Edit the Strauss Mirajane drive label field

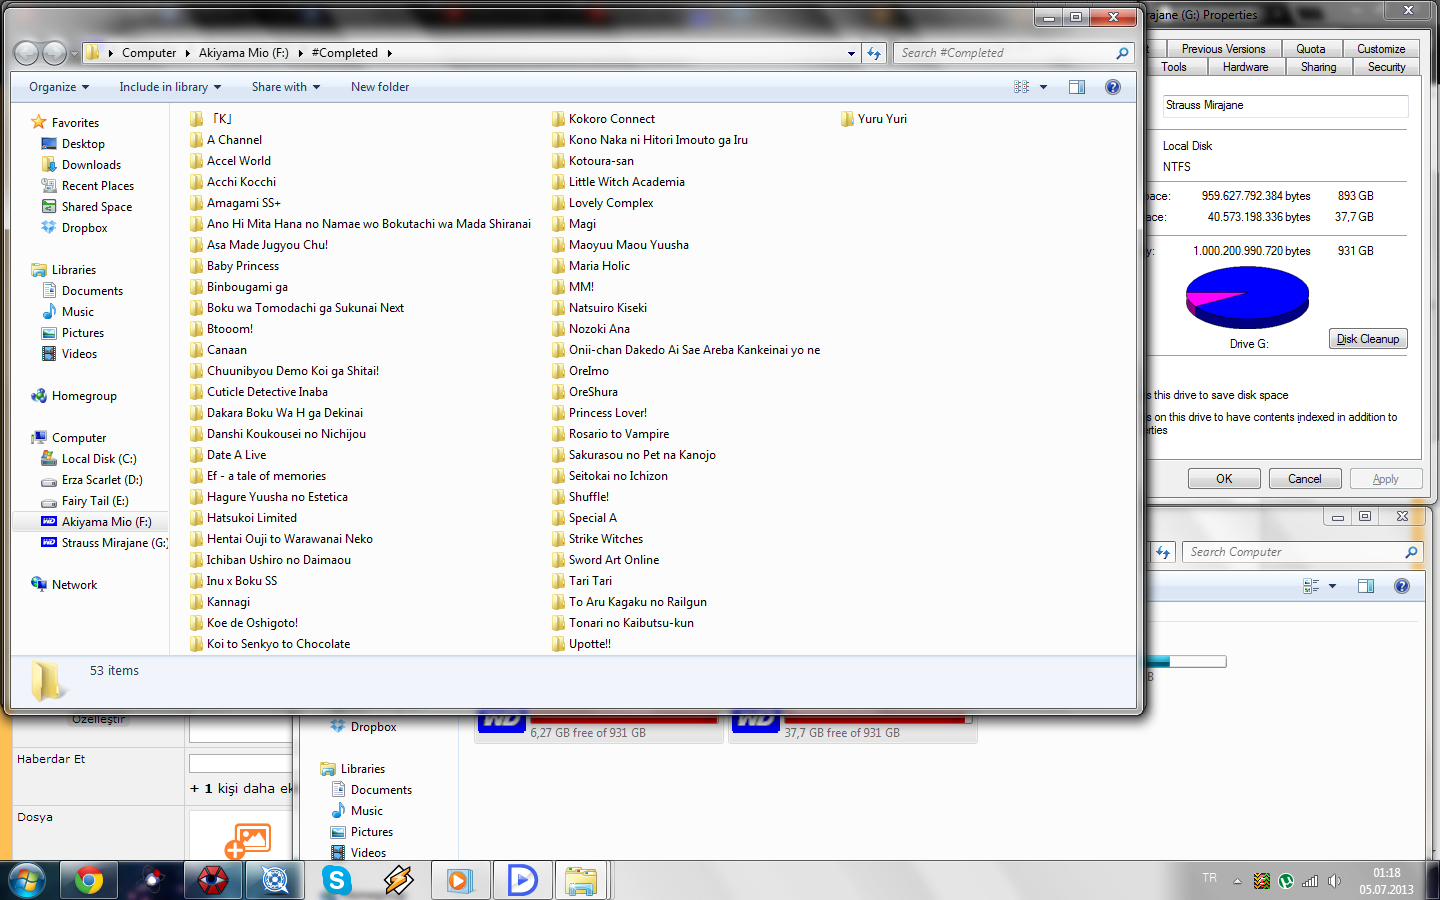1285,106
